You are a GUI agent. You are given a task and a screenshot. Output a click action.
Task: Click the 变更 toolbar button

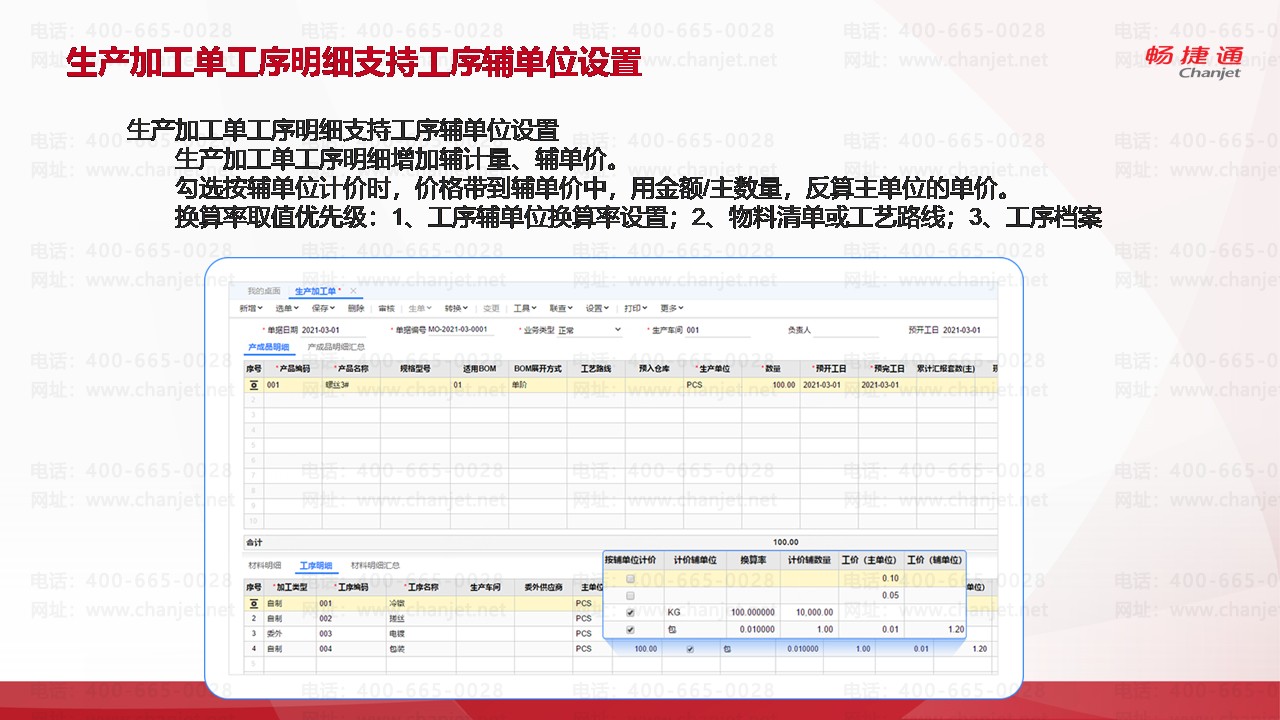491,308
